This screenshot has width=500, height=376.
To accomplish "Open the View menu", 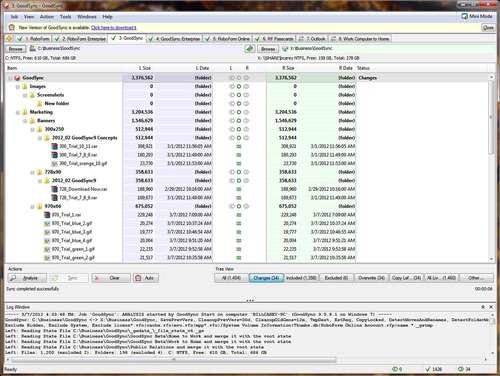I will click(29, 17).
